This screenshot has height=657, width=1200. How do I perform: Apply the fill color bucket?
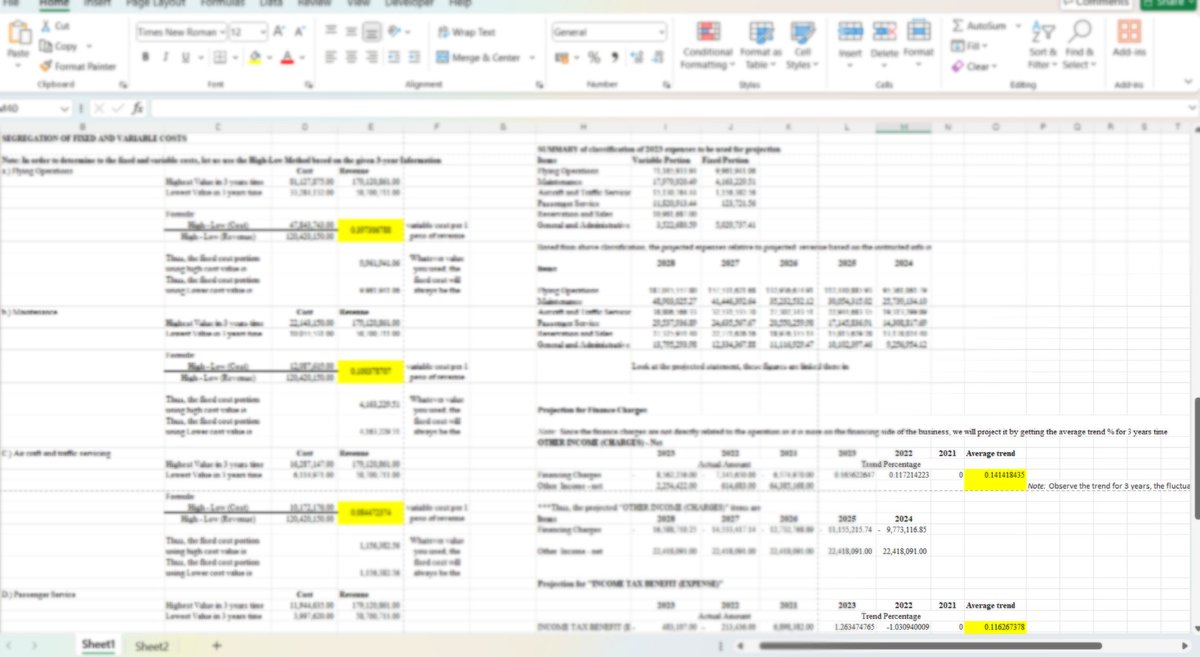(x=256, y=57)
